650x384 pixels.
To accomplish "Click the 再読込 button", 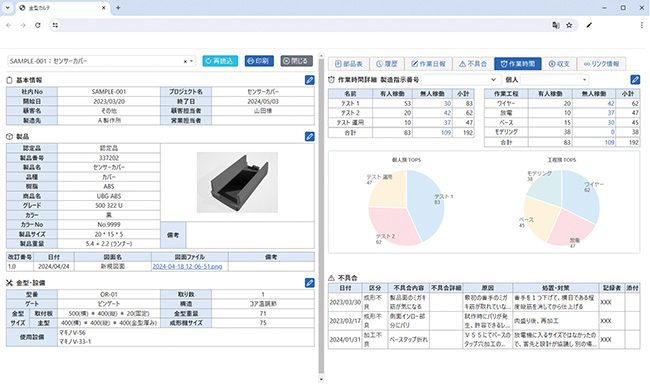I will (220, 61).
